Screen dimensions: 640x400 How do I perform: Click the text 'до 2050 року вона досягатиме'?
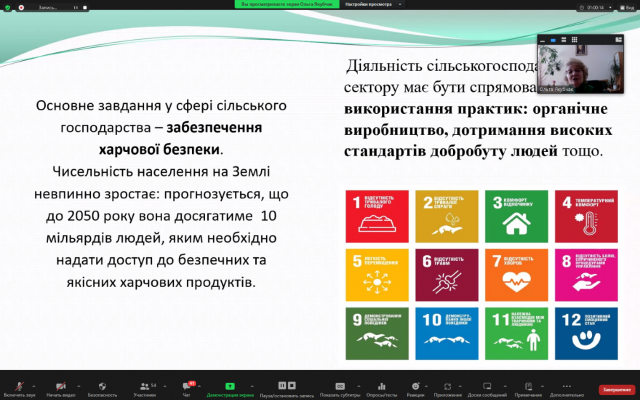[149, 216]
